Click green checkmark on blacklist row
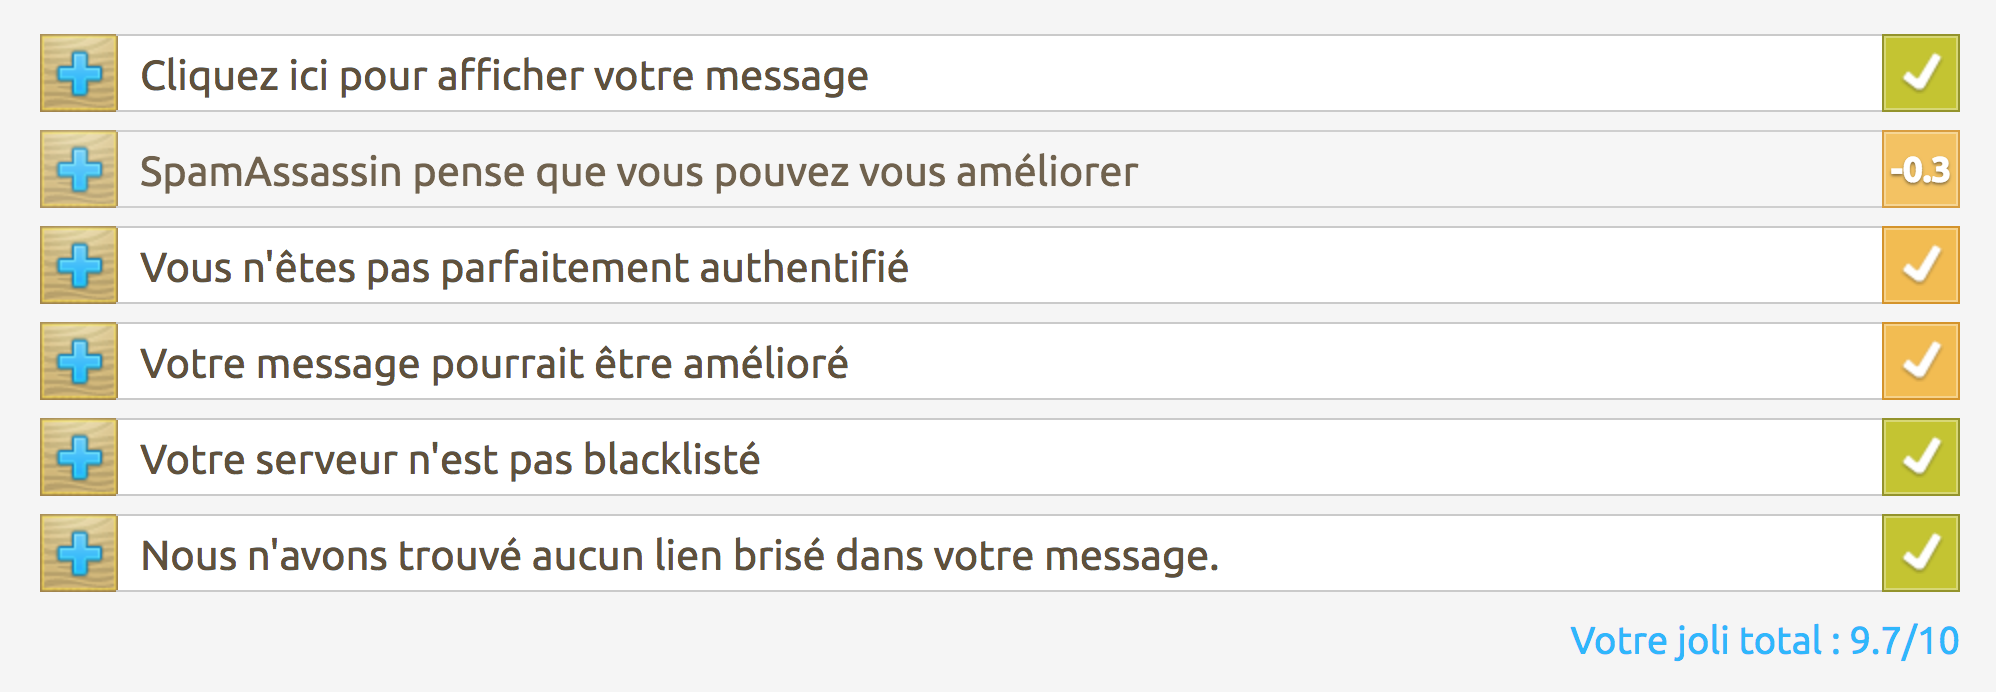Screen dimensions: 1996x692 click(x=1920, y=458)
